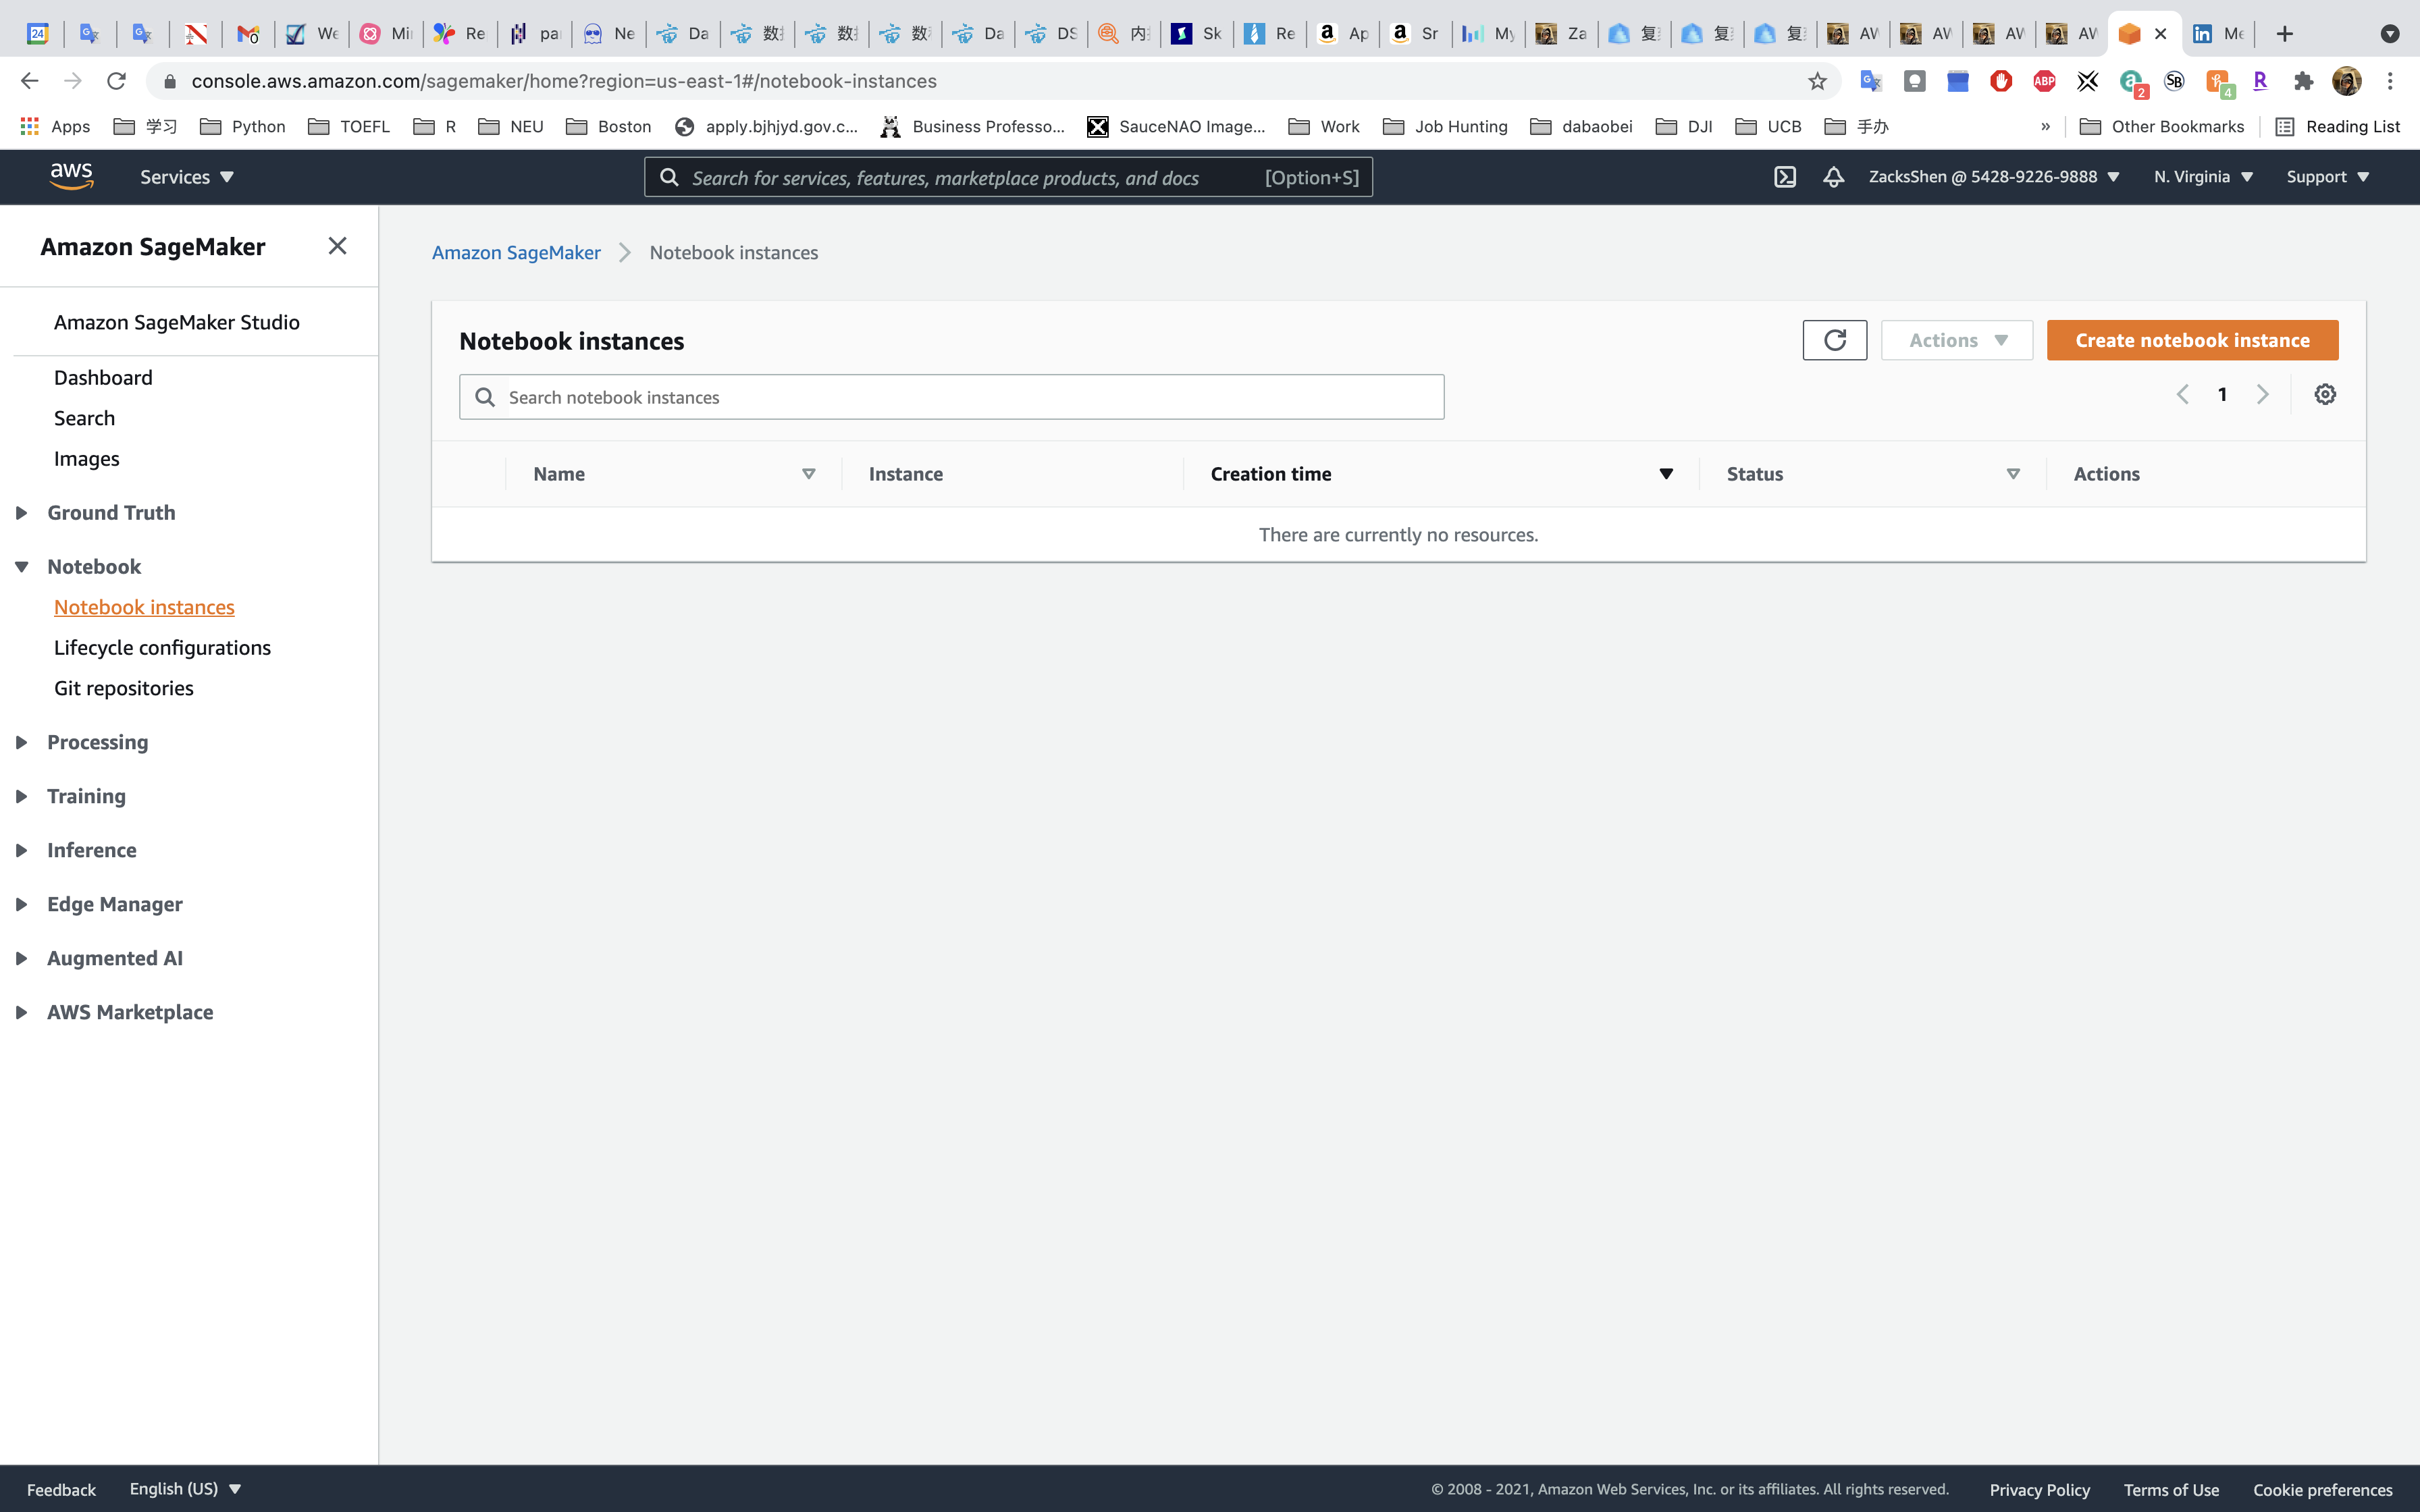The width and height of the screenshot is (2420, 1512).
Task: Open AWS CloudShell terminal icon
Action: coord(1785,177)
